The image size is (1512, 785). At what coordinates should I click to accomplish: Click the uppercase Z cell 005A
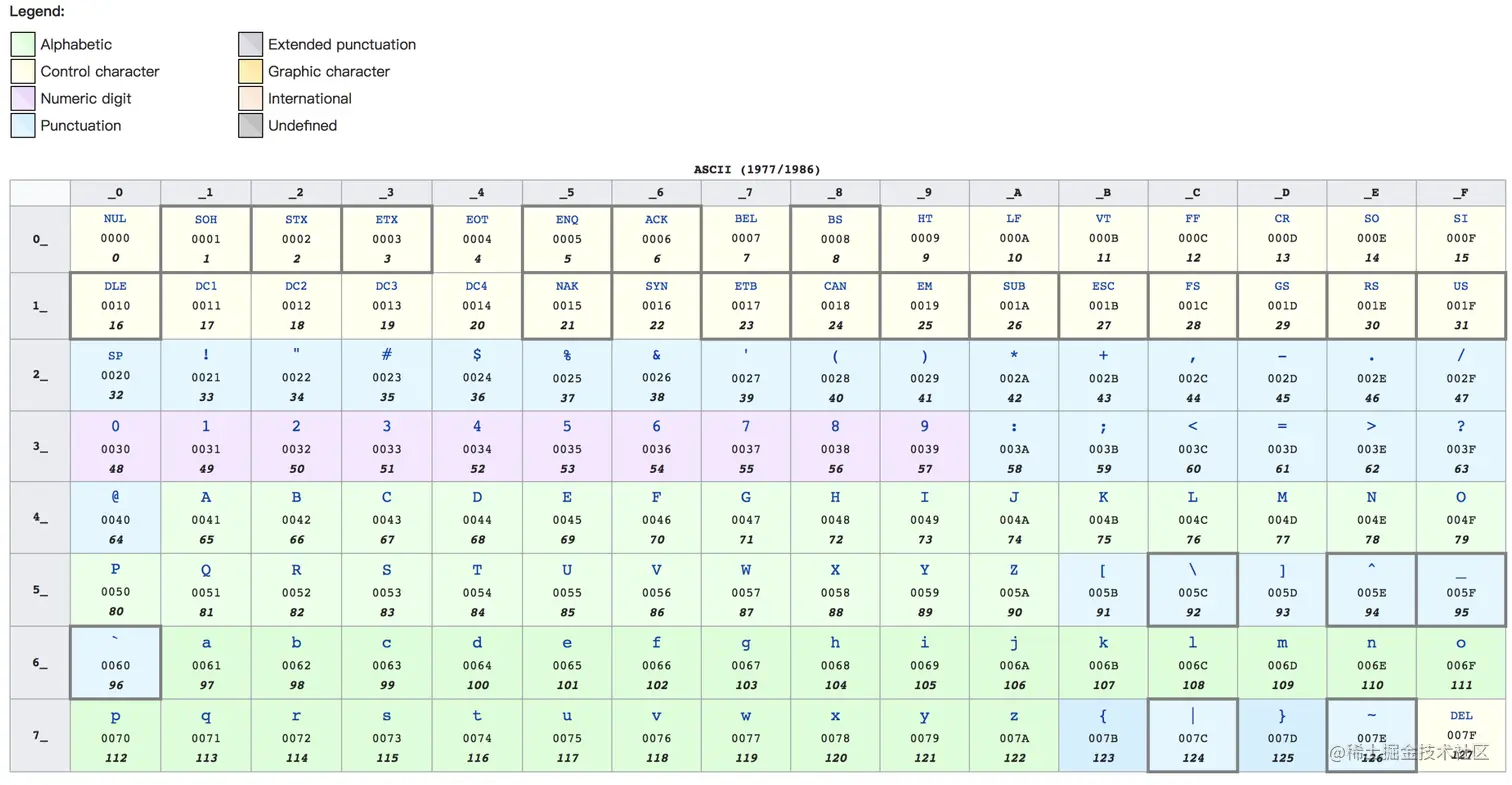tap(1014, 590)
